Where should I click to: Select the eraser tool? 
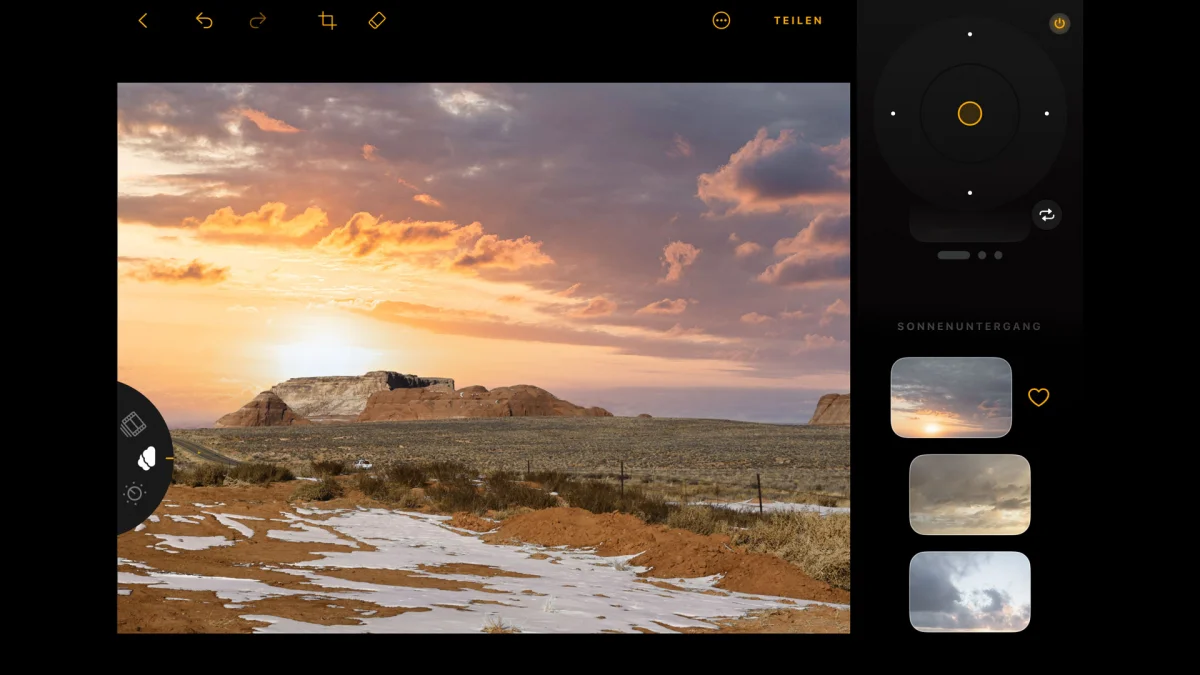point(377,20)
